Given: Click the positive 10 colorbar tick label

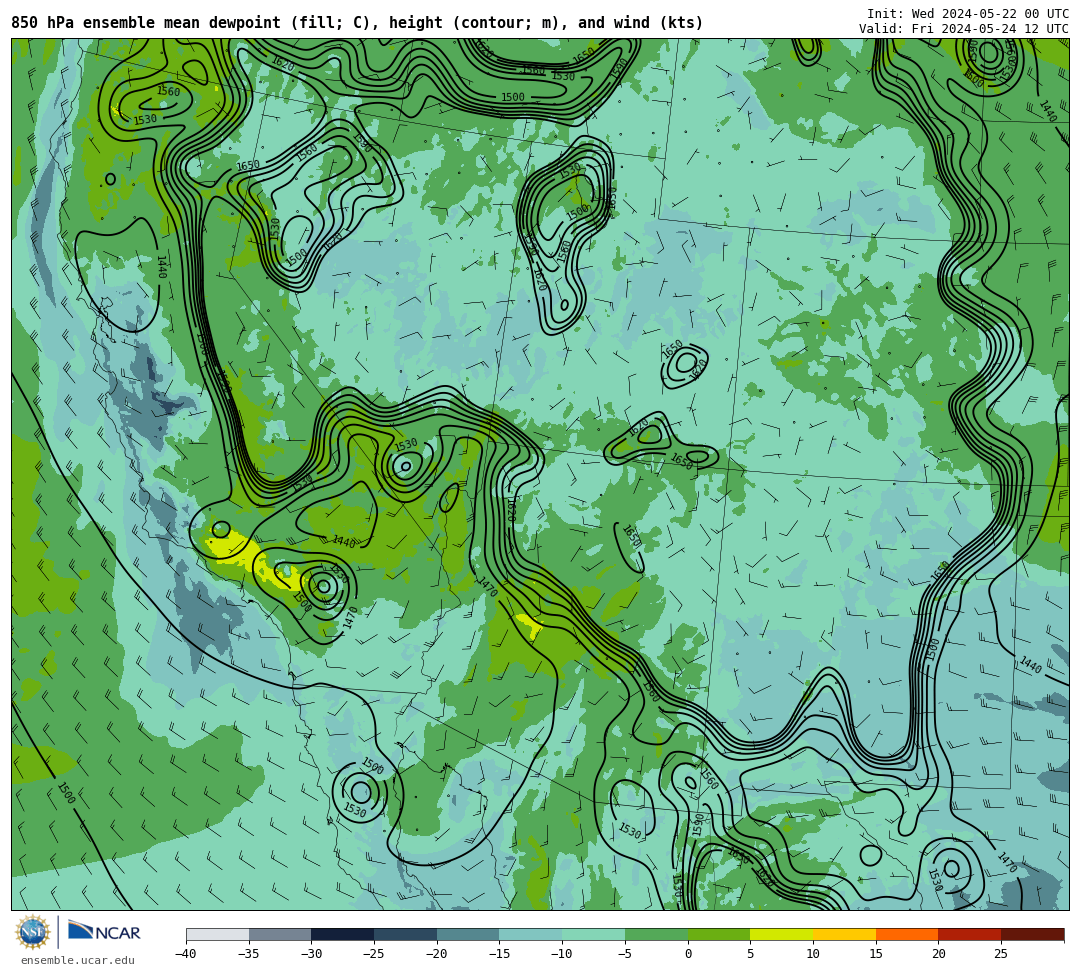Looking at the screenshot, I should (x=813, y=954).
